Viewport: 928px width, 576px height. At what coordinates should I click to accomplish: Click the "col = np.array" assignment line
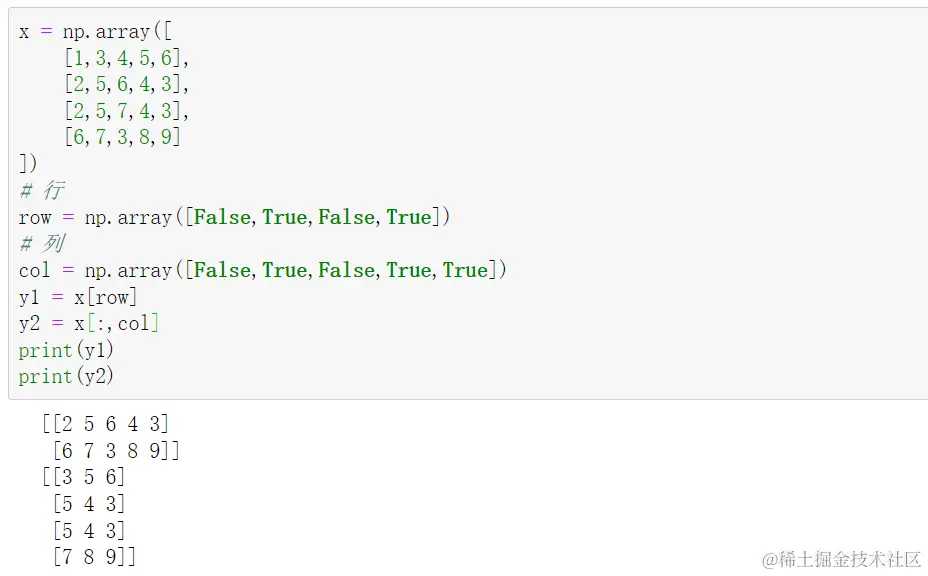(x=263, y=270)
